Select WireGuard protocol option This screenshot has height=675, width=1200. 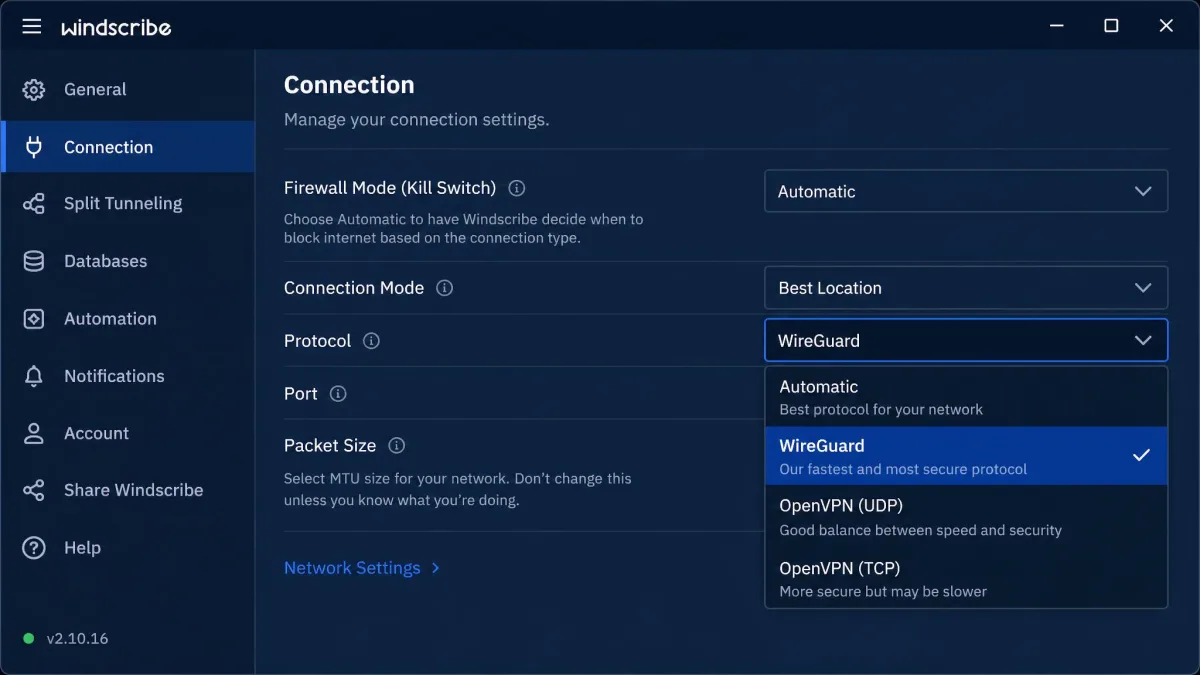coord(966,456)
